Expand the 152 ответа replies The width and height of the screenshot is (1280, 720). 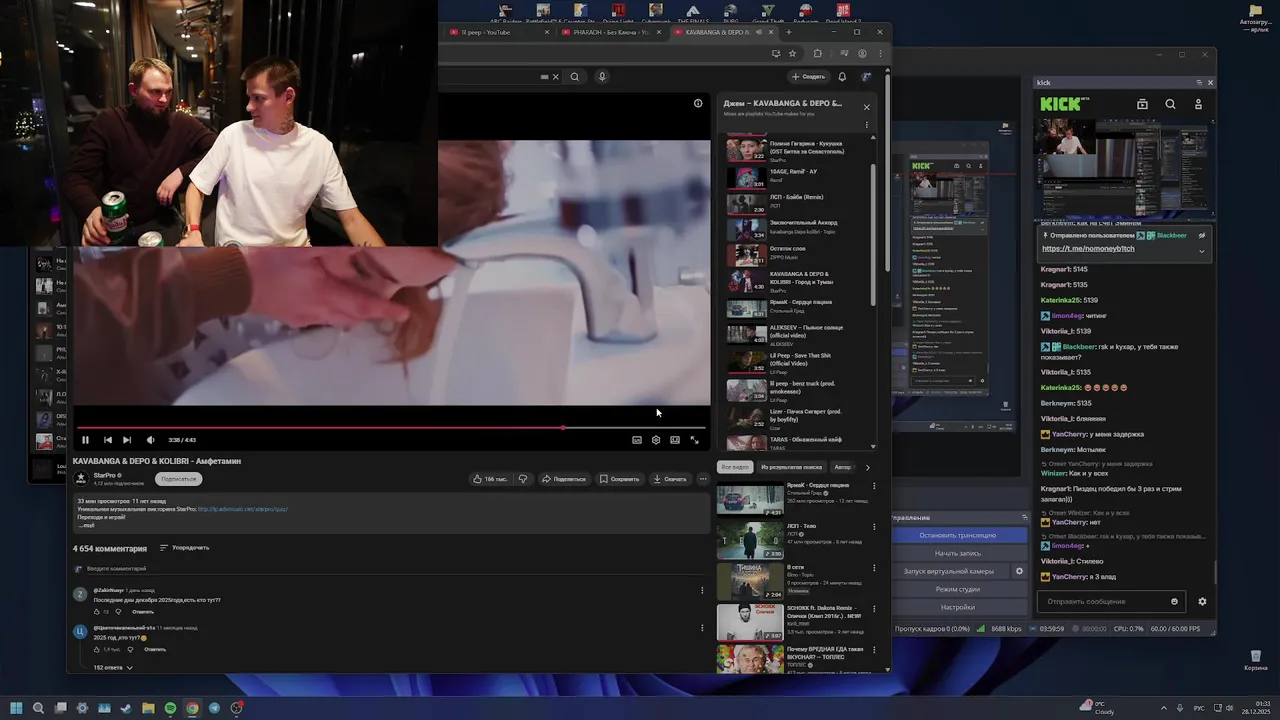click(113, 667)
